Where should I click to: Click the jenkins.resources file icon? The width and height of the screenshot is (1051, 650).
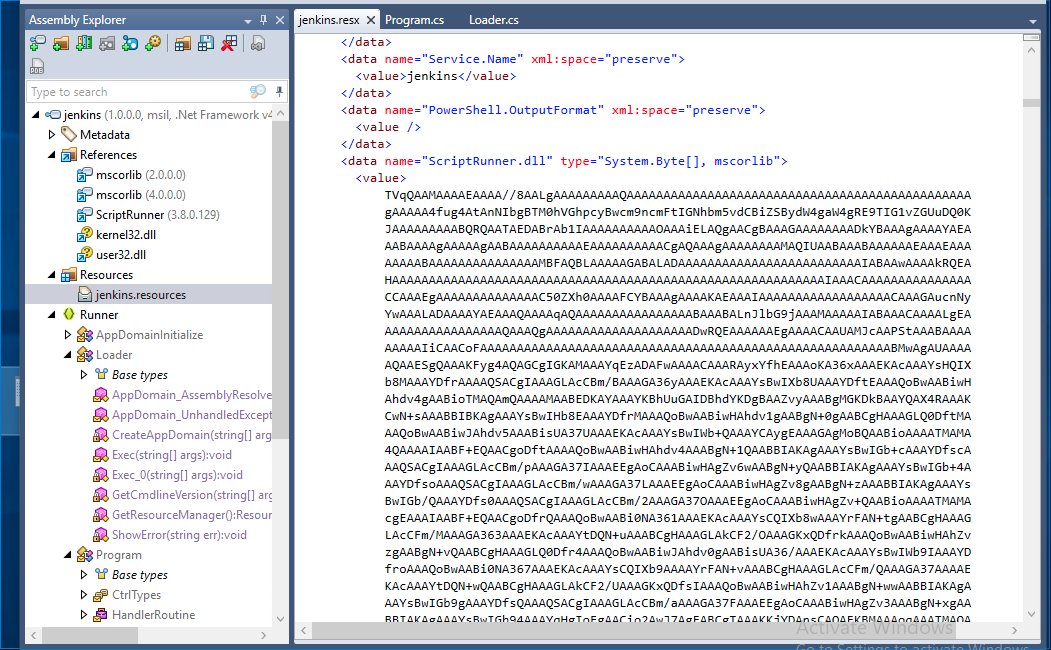pyautogui.click(x=84, y=294)
